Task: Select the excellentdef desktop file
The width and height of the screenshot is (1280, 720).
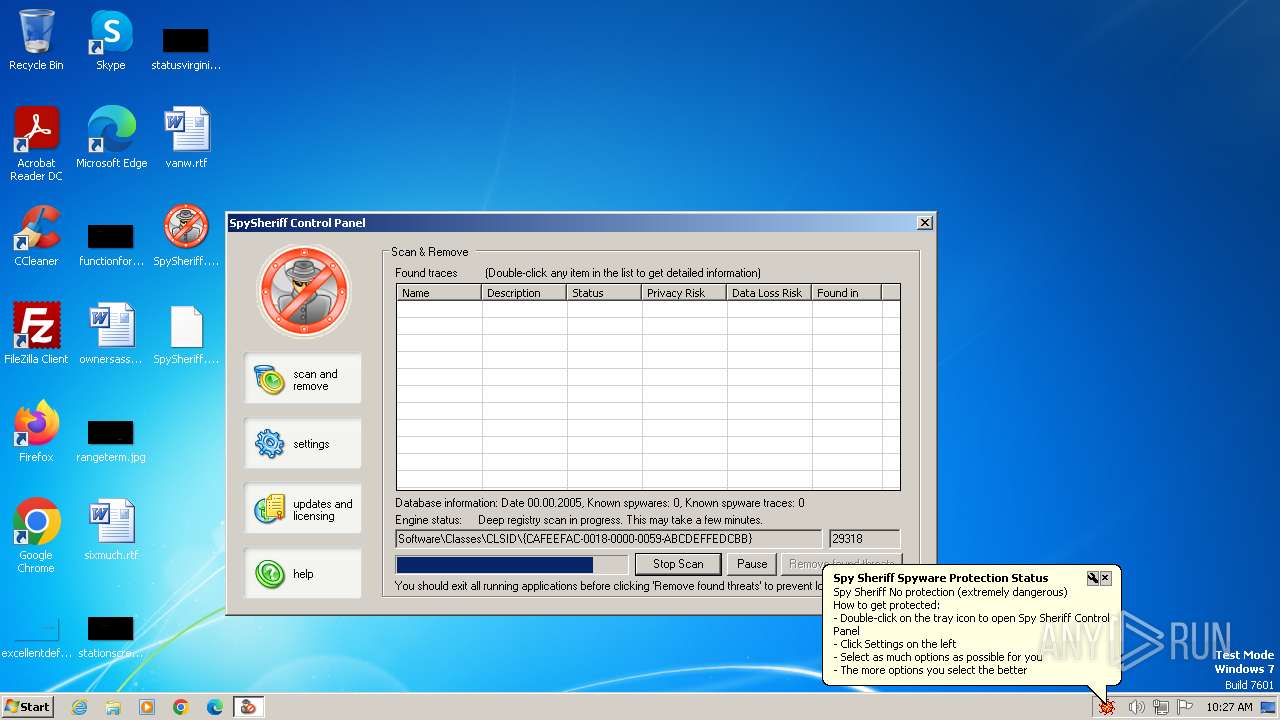Action: coord(36,636)
